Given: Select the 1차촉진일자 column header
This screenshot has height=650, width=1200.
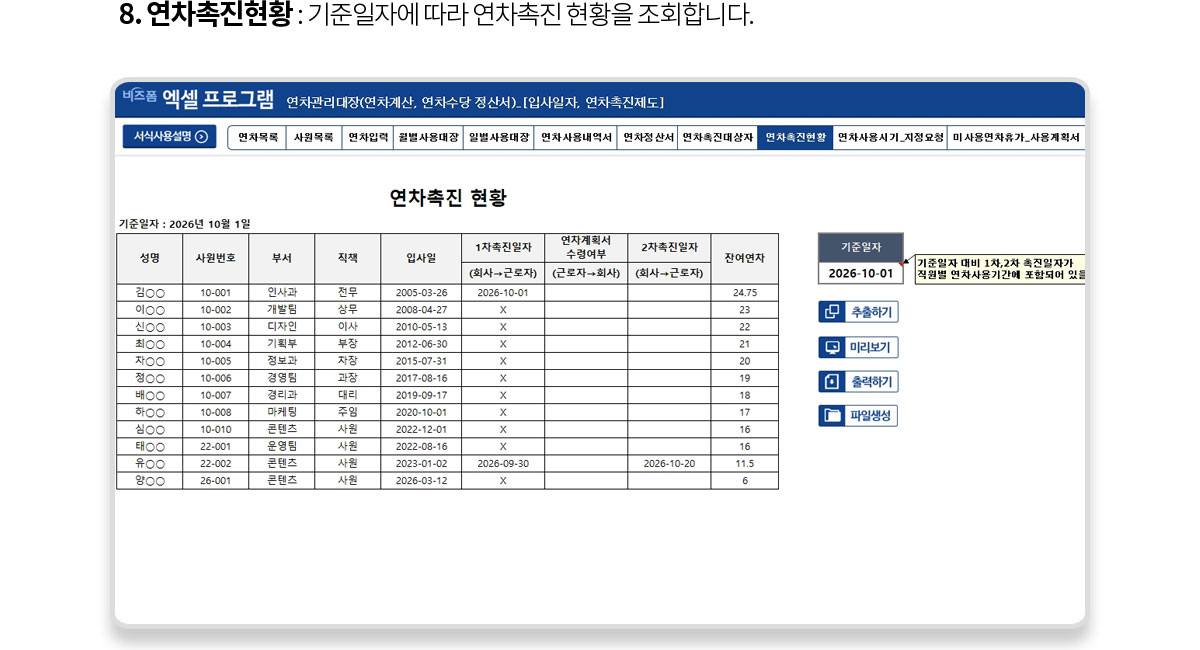Looking at the screenshot, I should click(503, 248).
